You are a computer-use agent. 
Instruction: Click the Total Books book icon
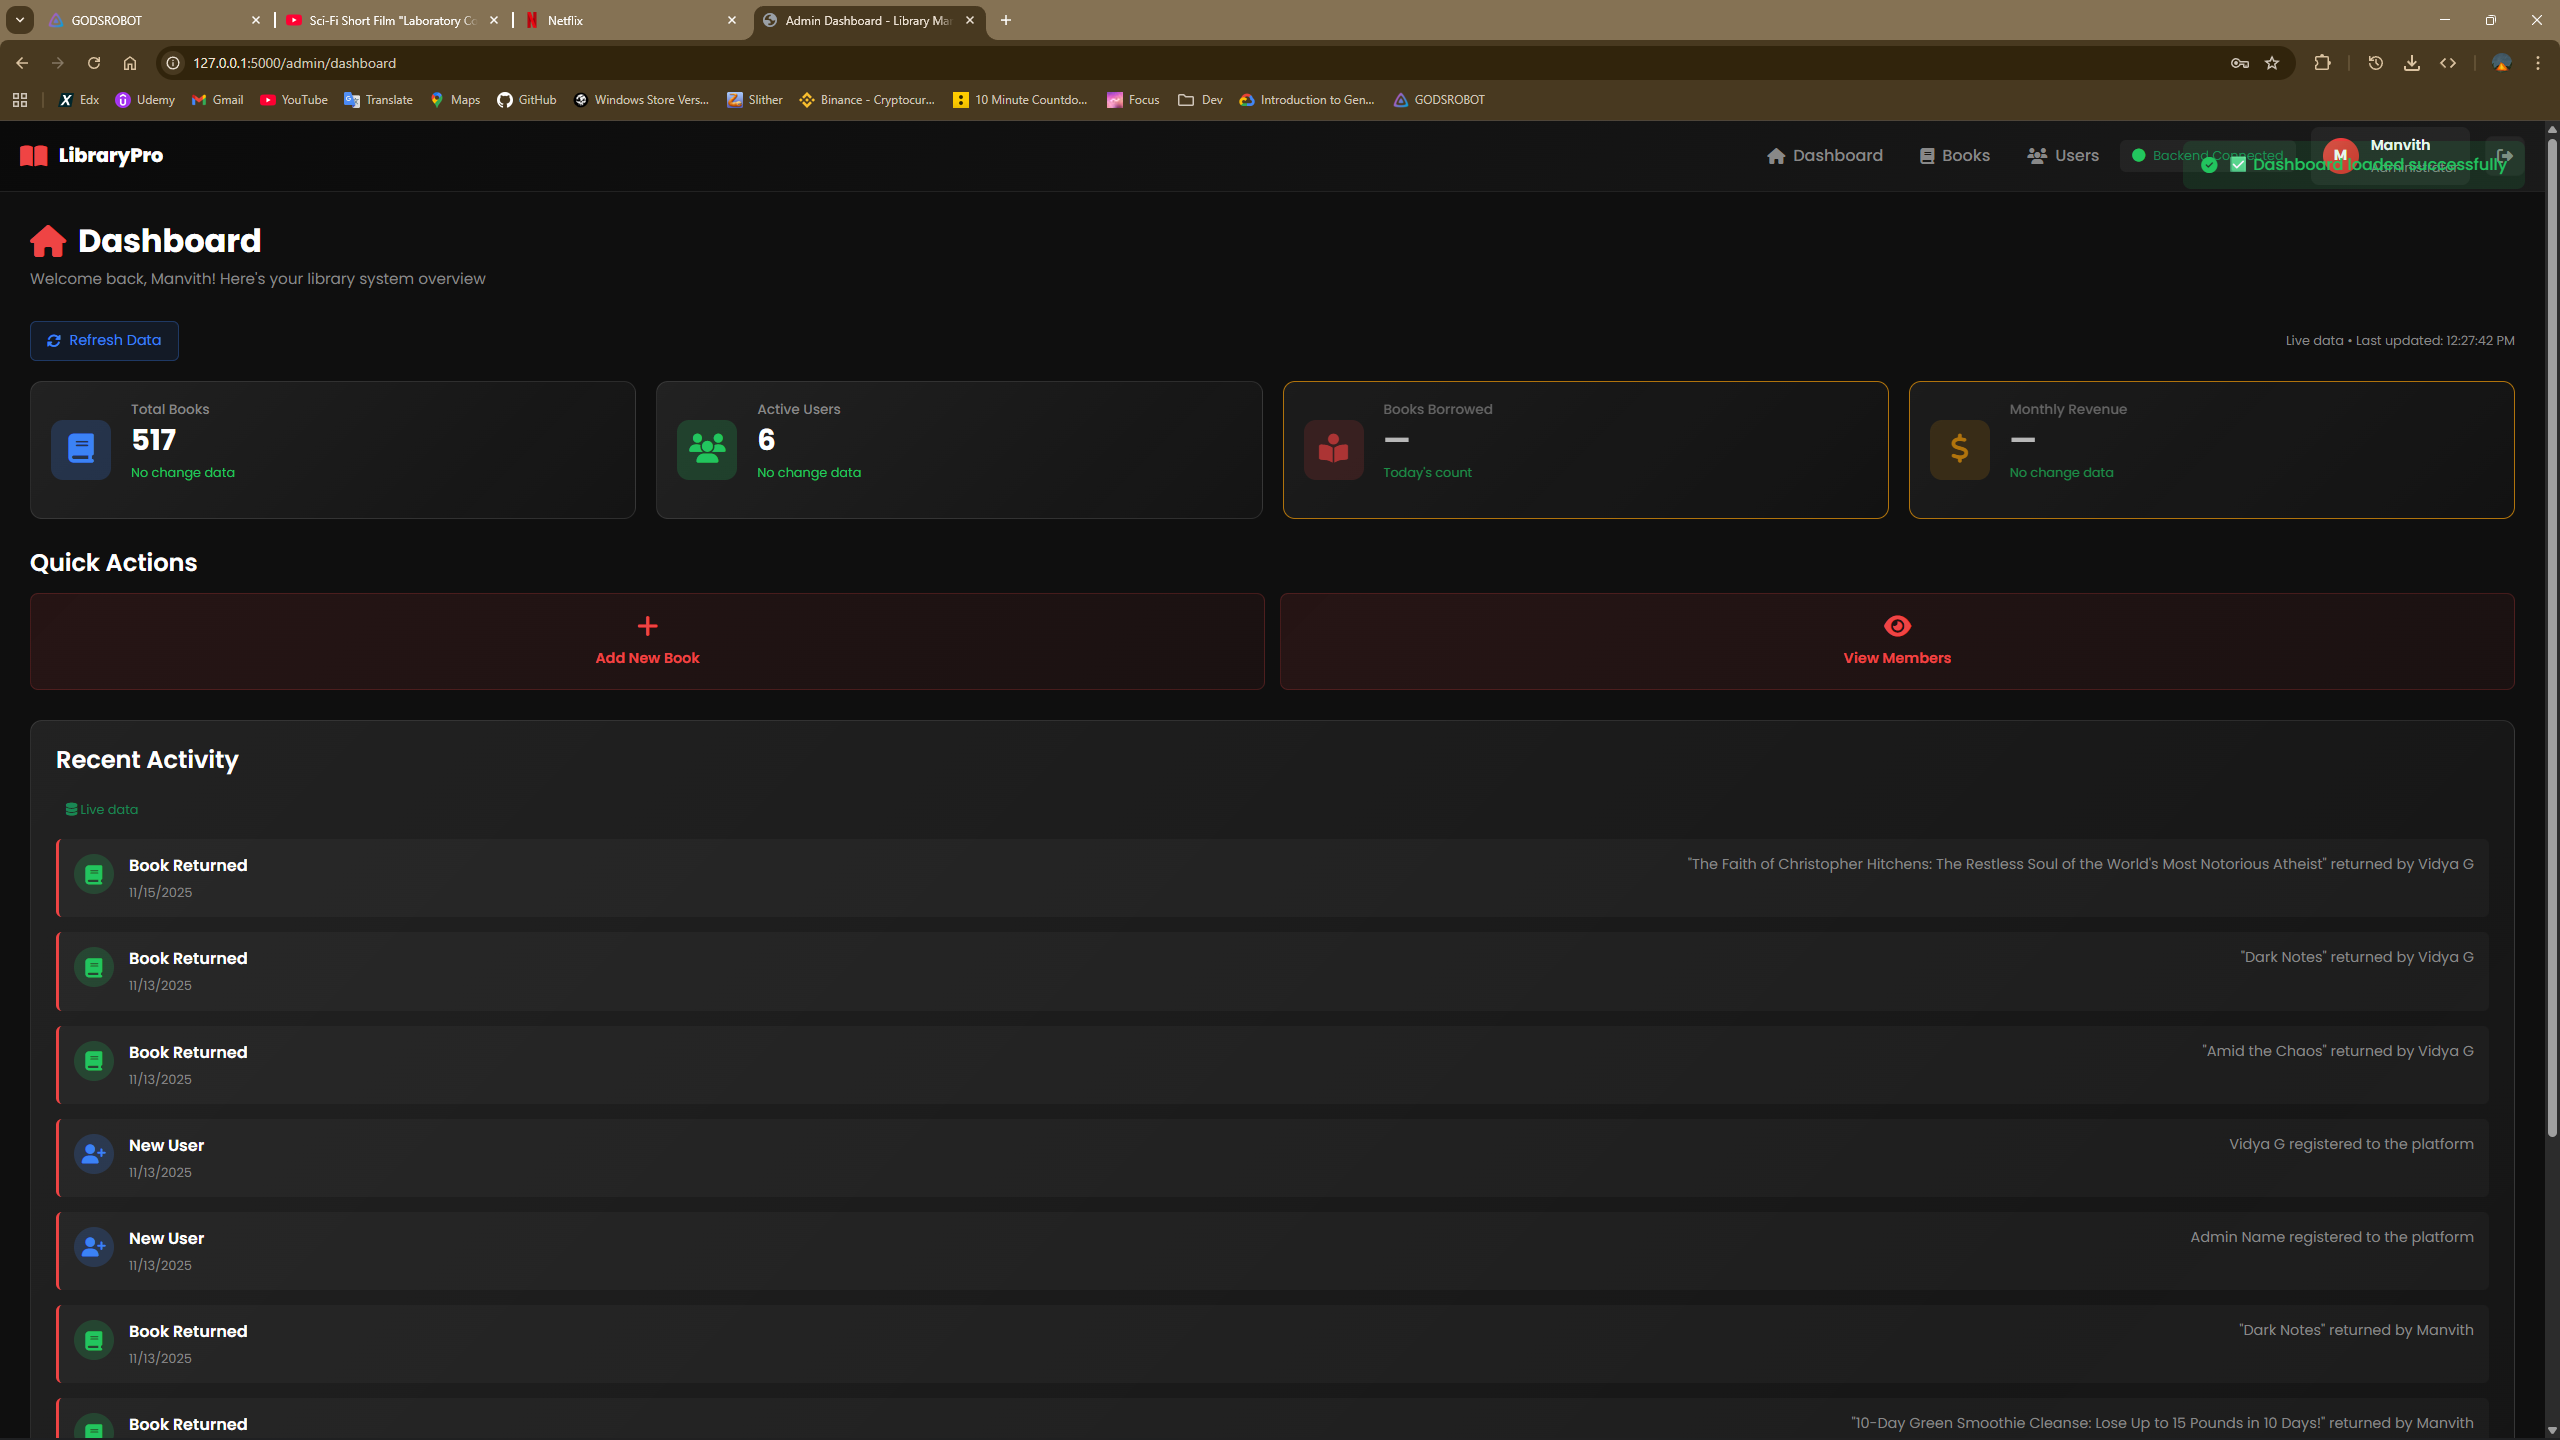pyautogui.click(x=80, y=449)
